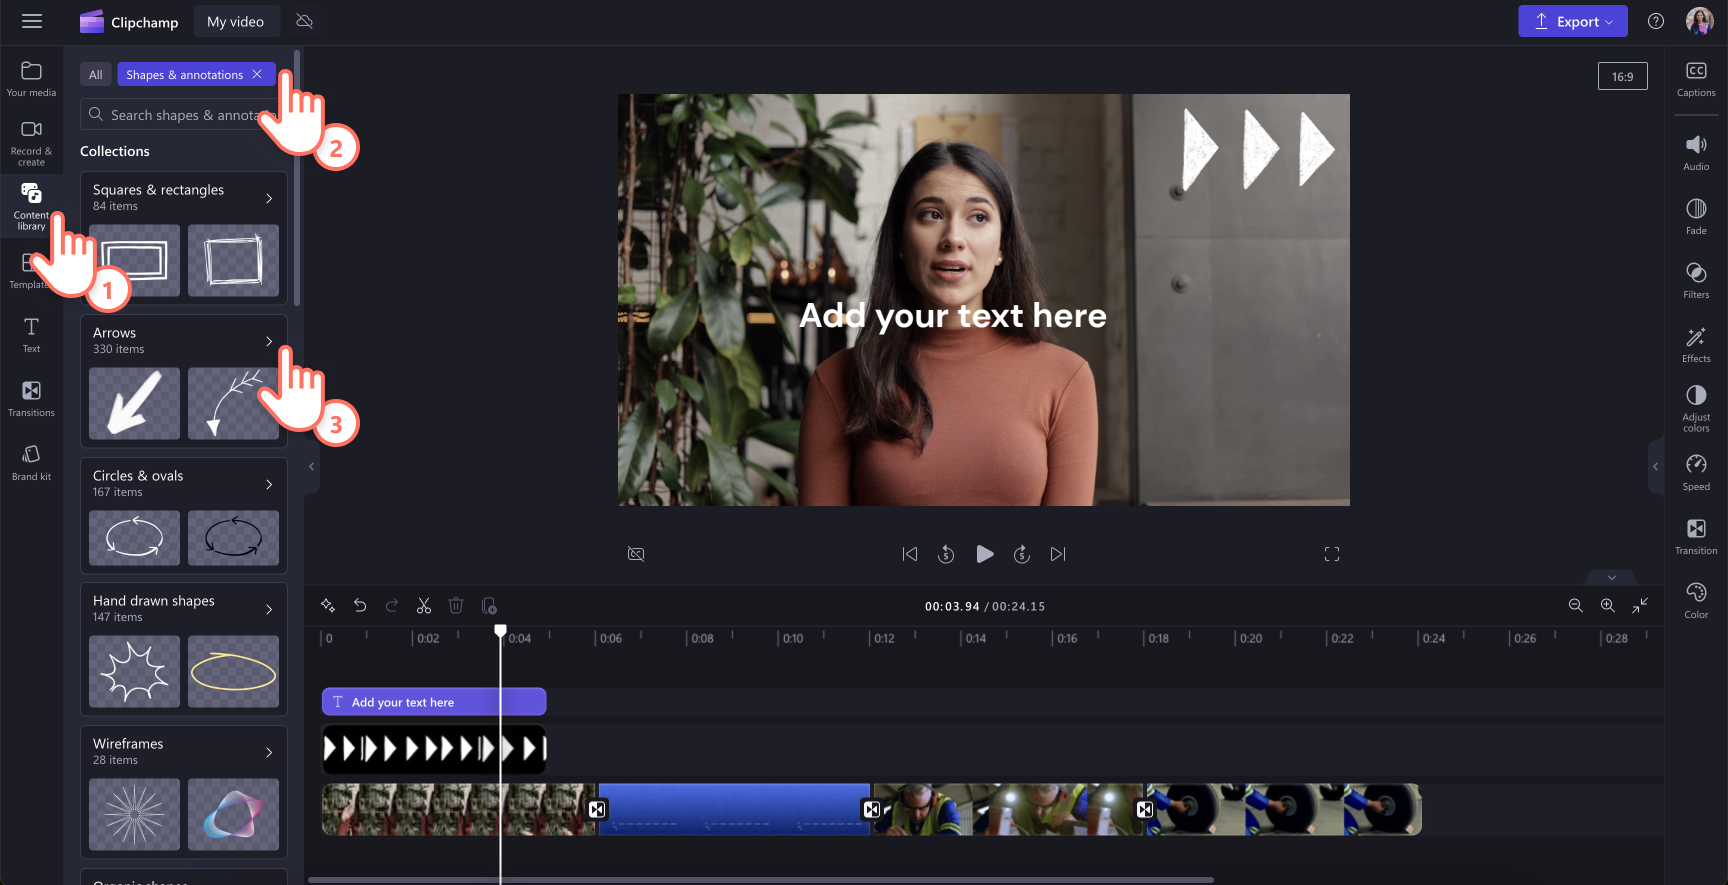Select thick white arrow thumbnail
This screenshot has height=885, width=1728.
tap(134, 403)
